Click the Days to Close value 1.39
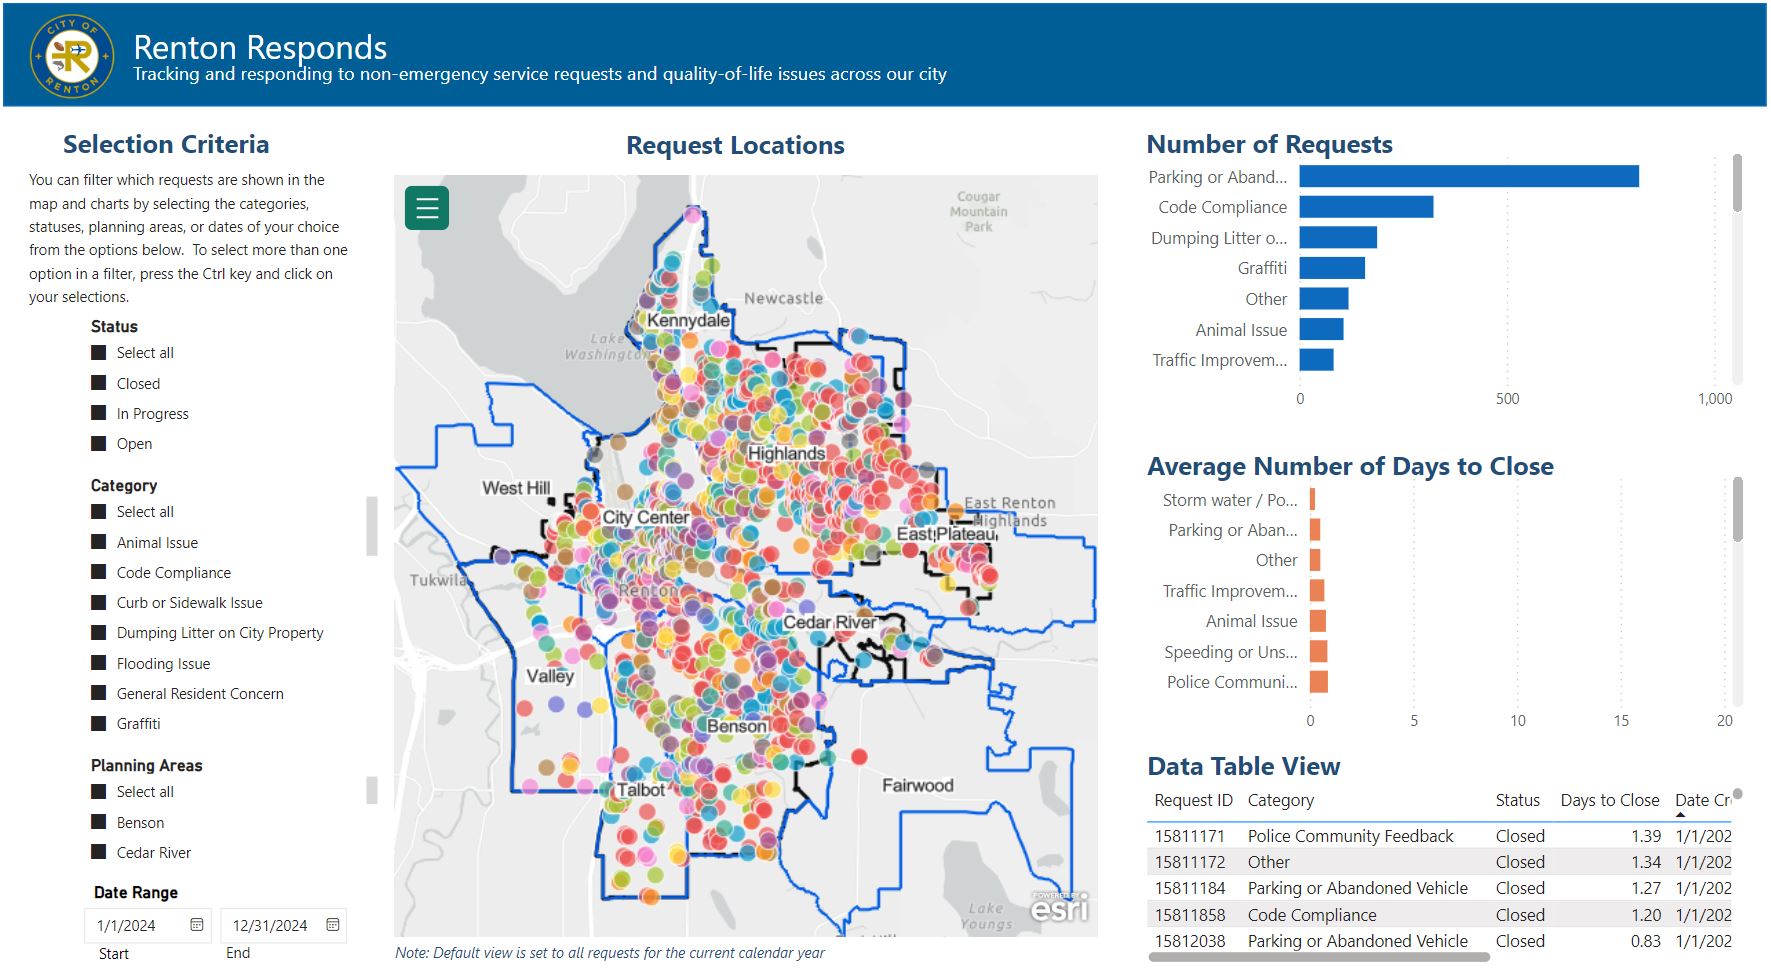Screen dimensions: 1771x977 tap(1645, 836)
